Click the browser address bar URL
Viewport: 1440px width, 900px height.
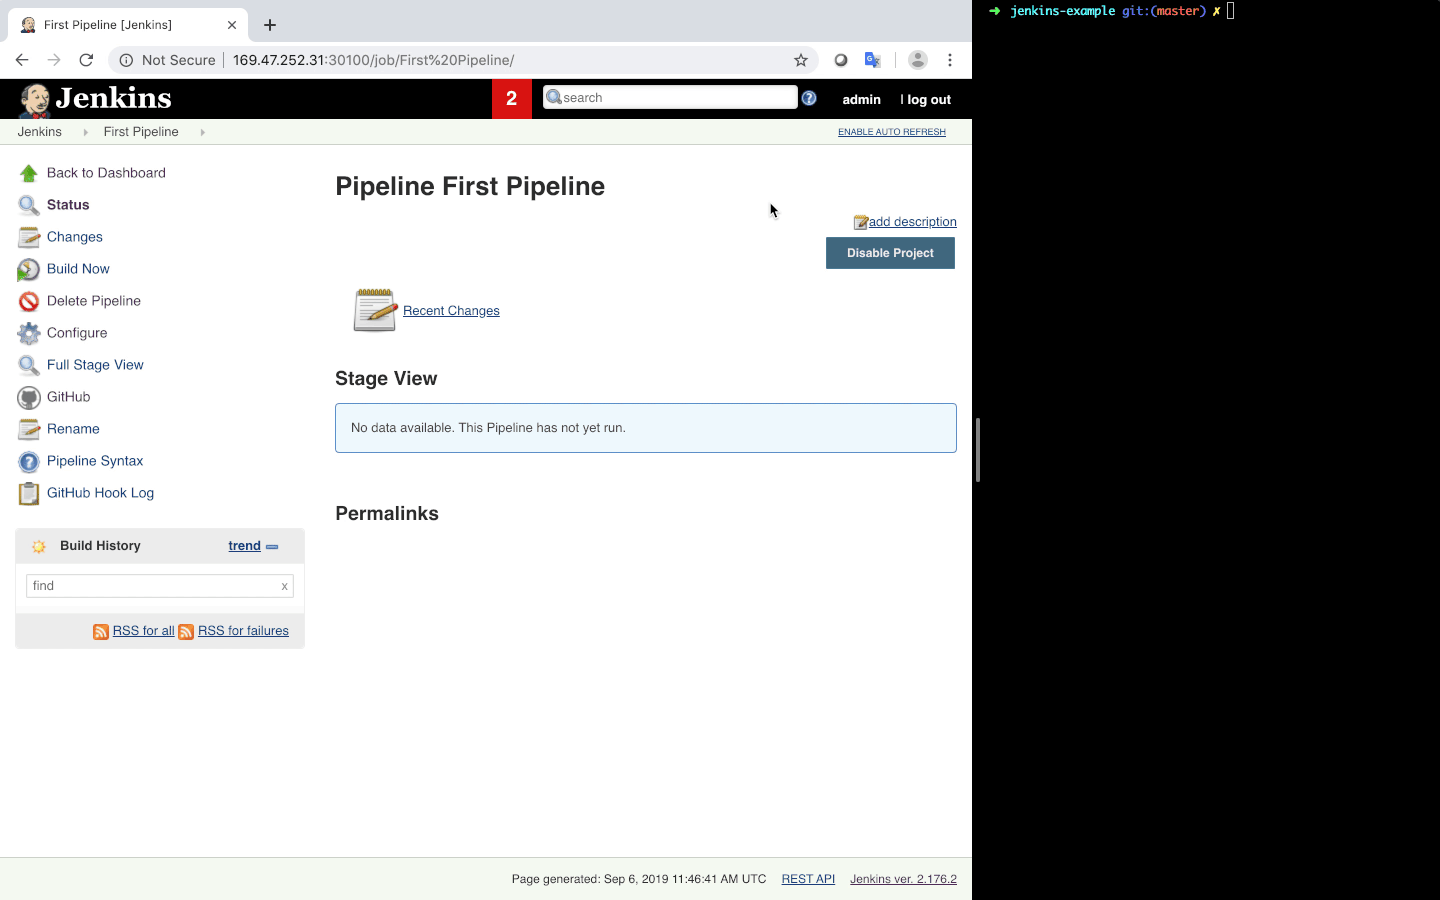(x=373, y=60)
